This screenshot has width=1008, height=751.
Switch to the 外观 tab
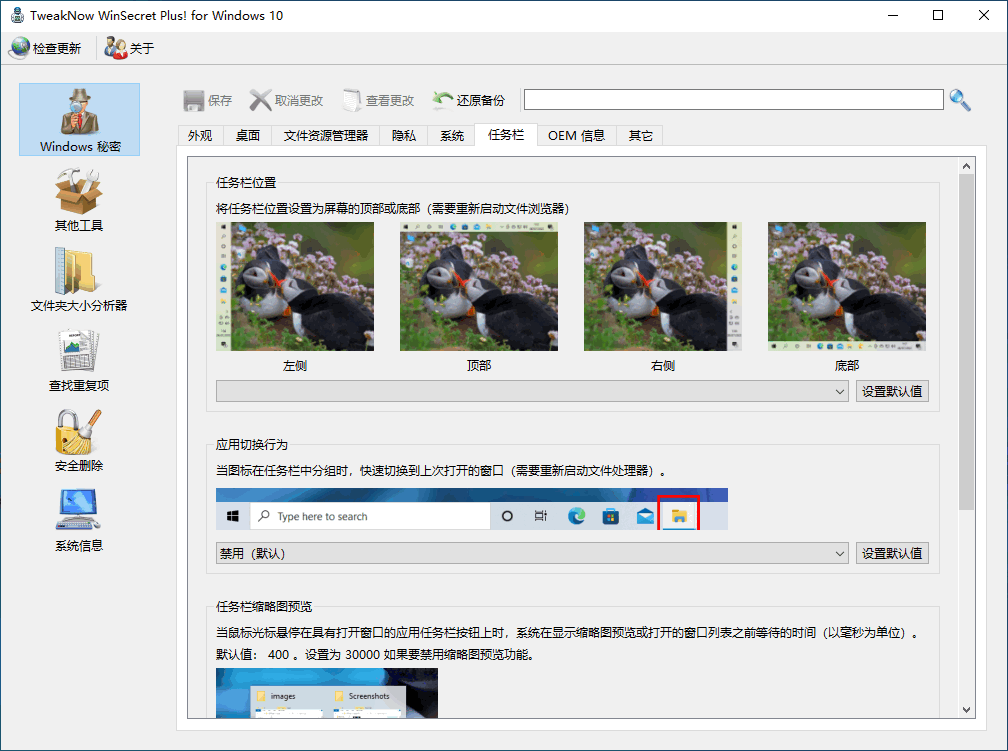click(200, 136)
